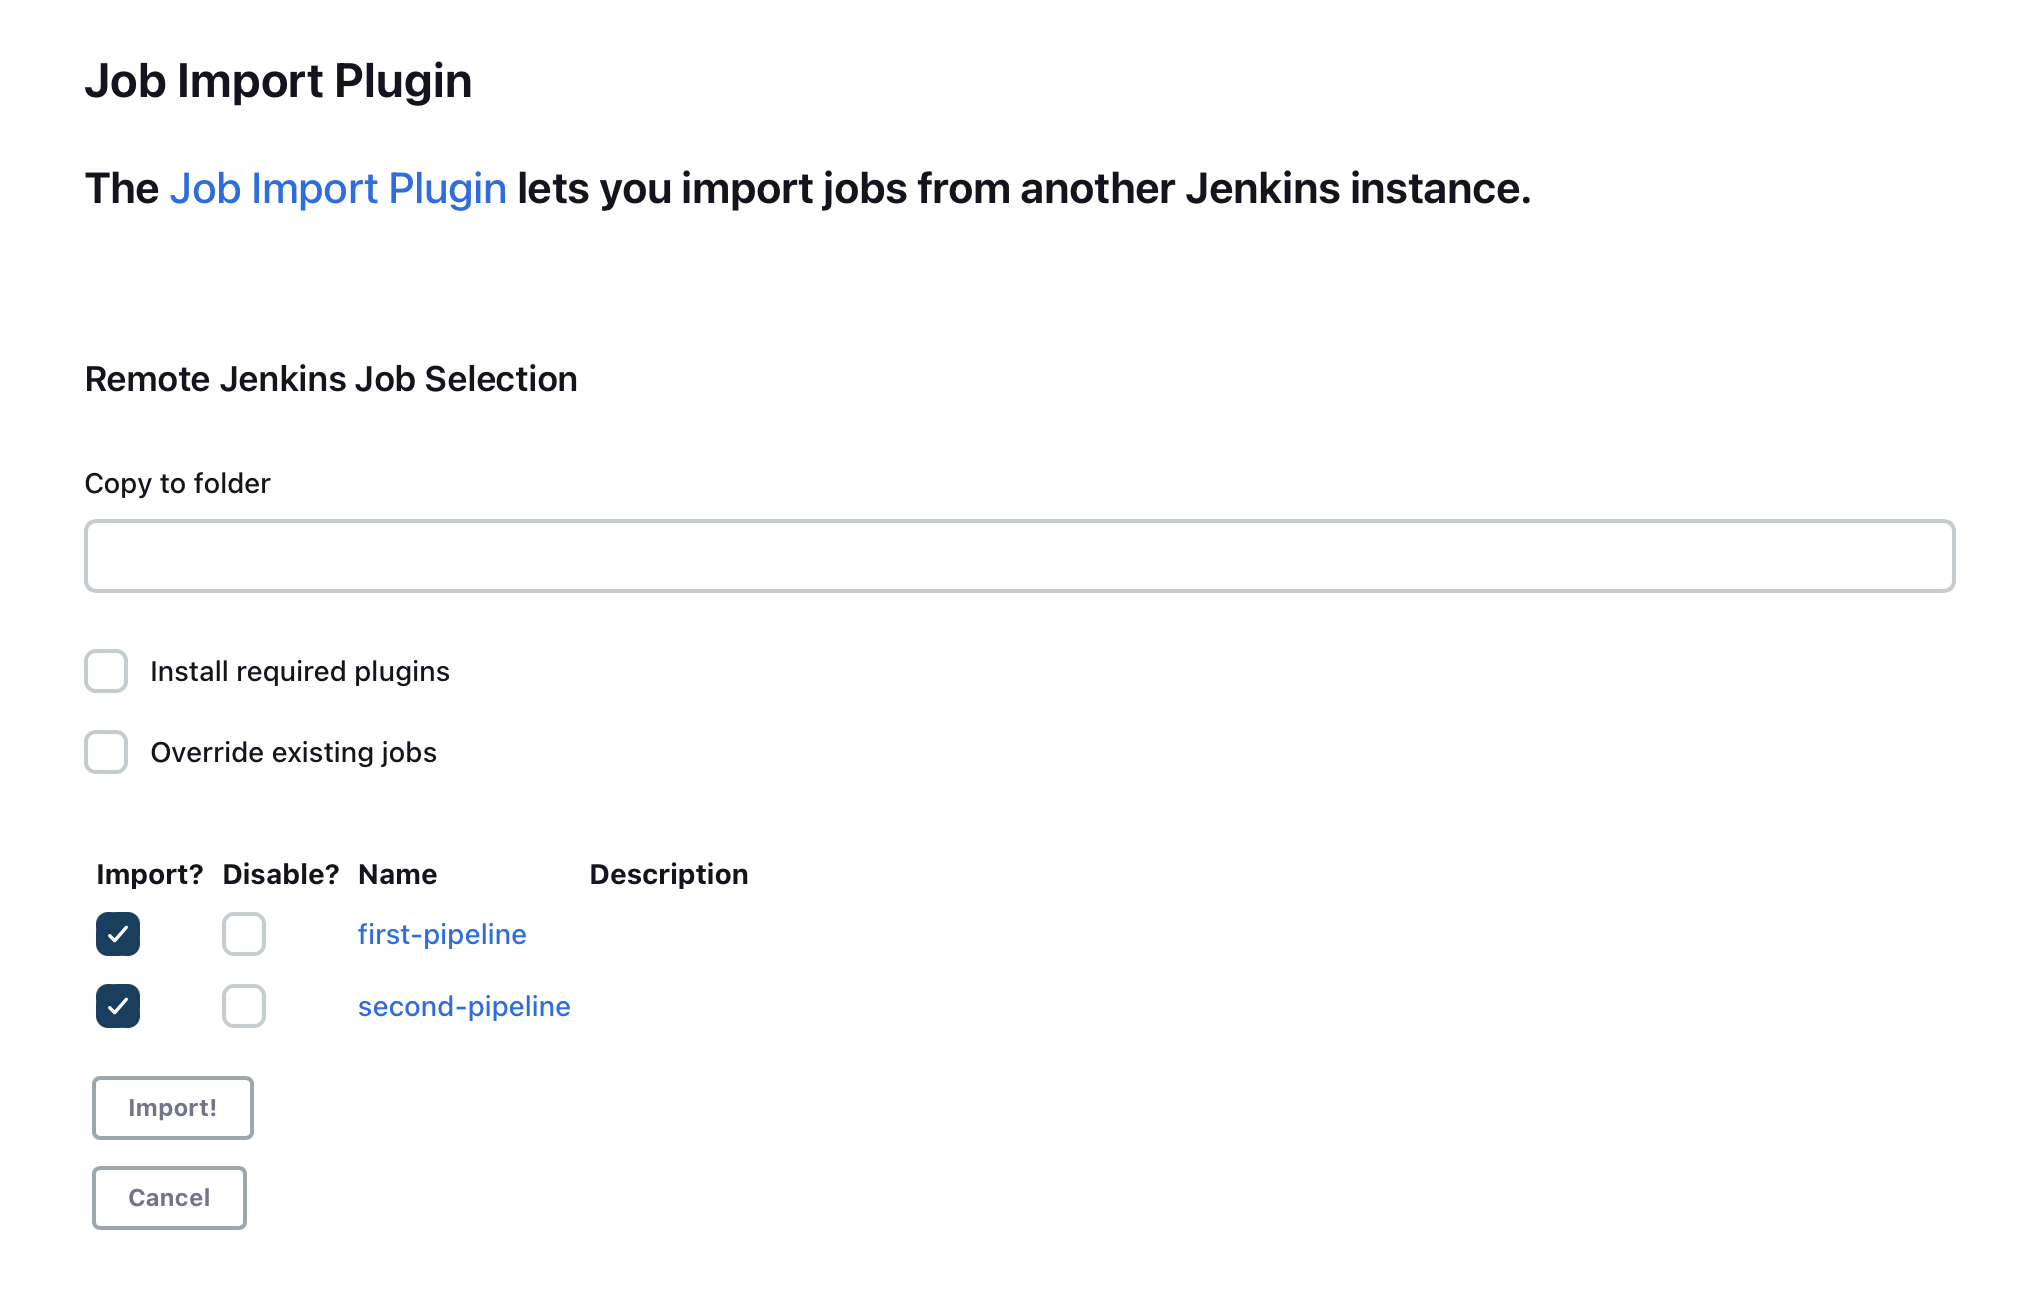Open the first-pipeline job link

[x=442, y=934]
